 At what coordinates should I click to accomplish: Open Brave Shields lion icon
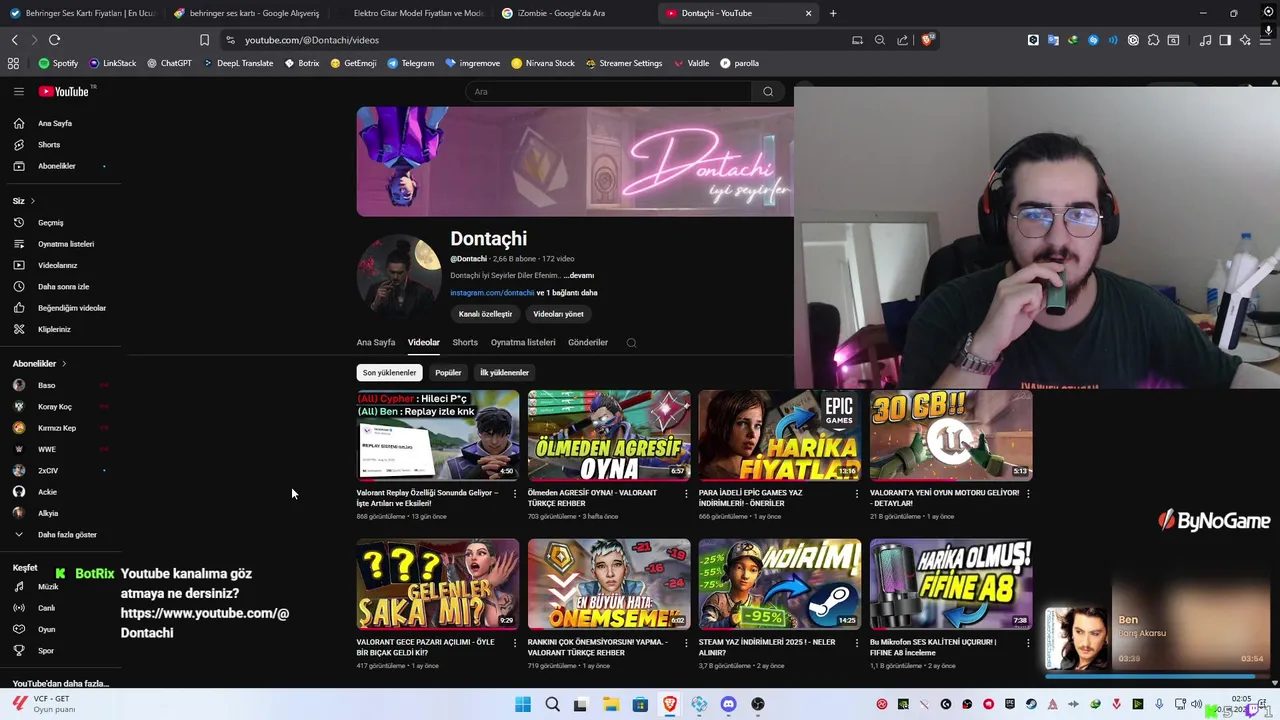[927, 40]
